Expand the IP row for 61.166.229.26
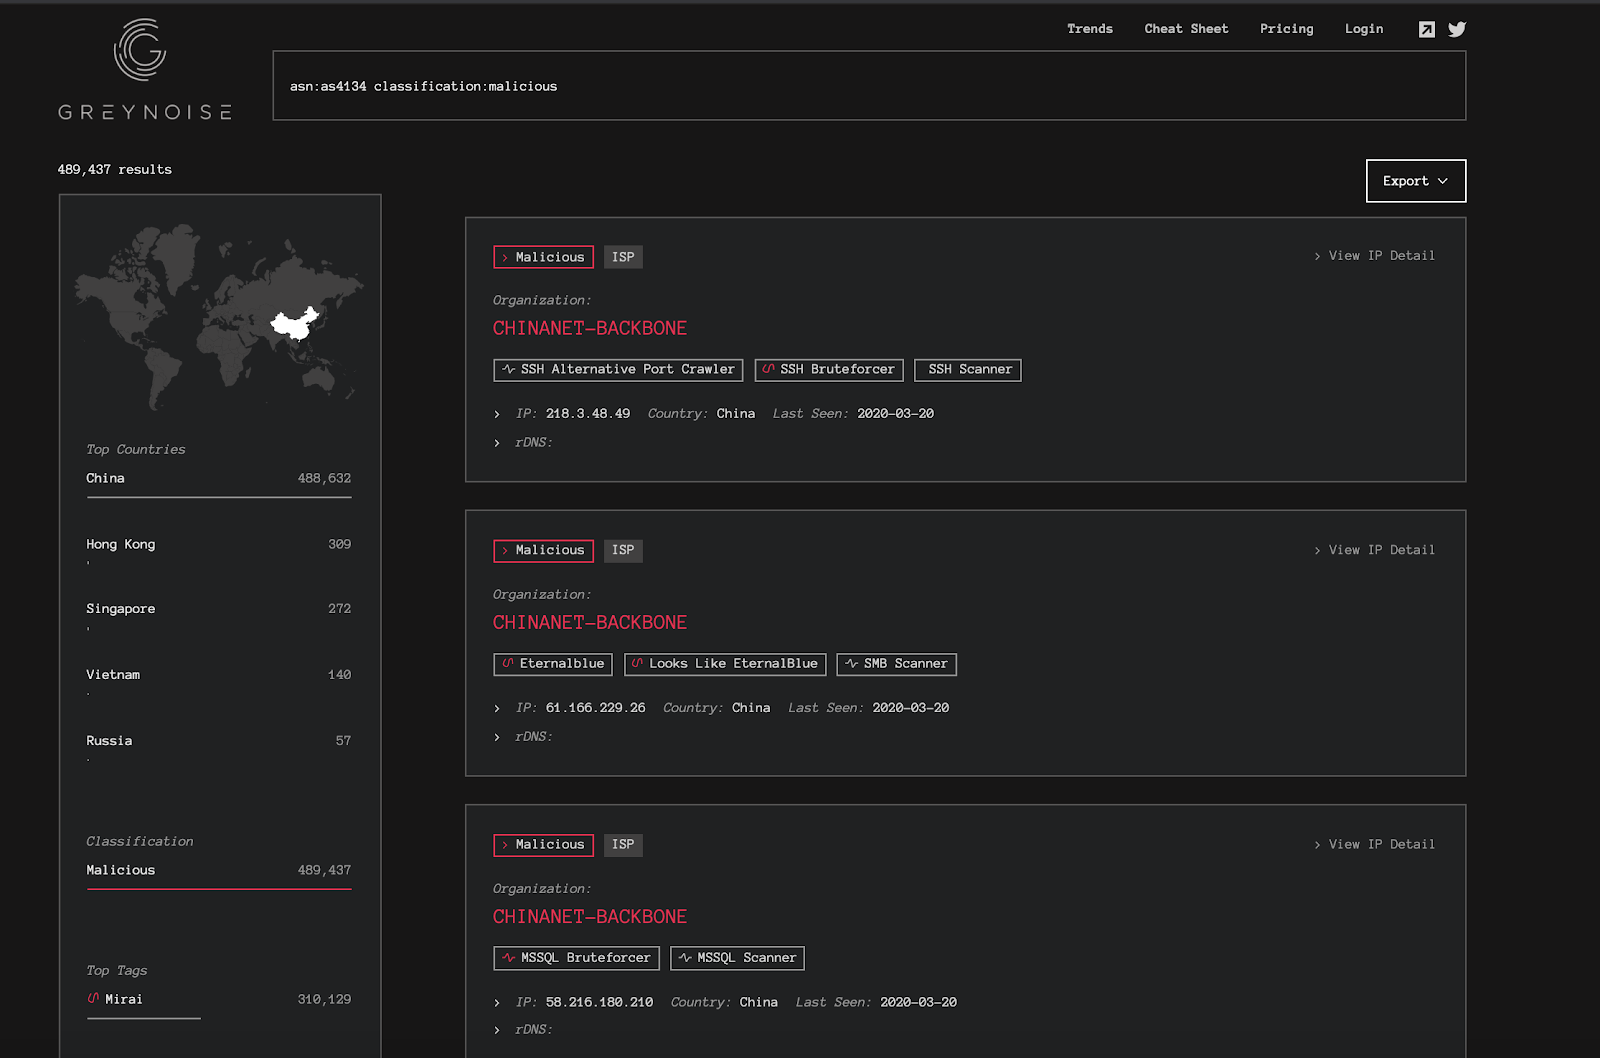This screenshot has height=1058, width=1600. (497, 708)
